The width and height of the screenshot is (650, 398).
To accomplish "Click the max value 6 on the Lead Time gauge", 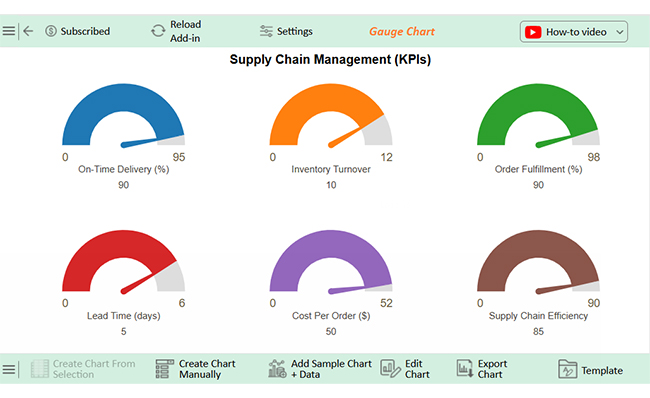I will tap(182, 303).
